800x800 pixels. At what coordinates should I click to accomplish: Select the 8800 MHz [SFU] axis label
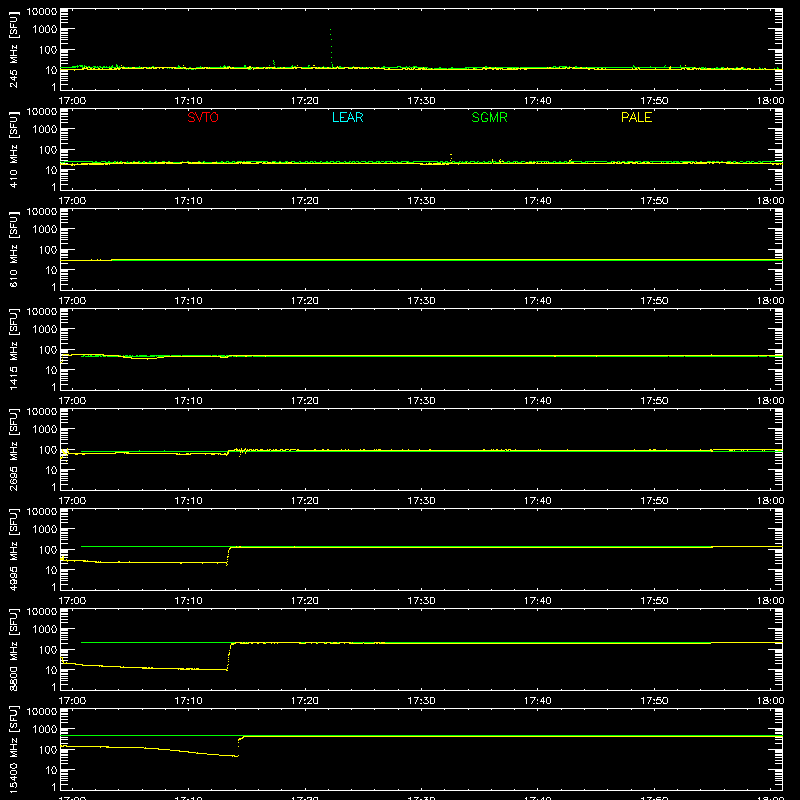tap(14, 649)
